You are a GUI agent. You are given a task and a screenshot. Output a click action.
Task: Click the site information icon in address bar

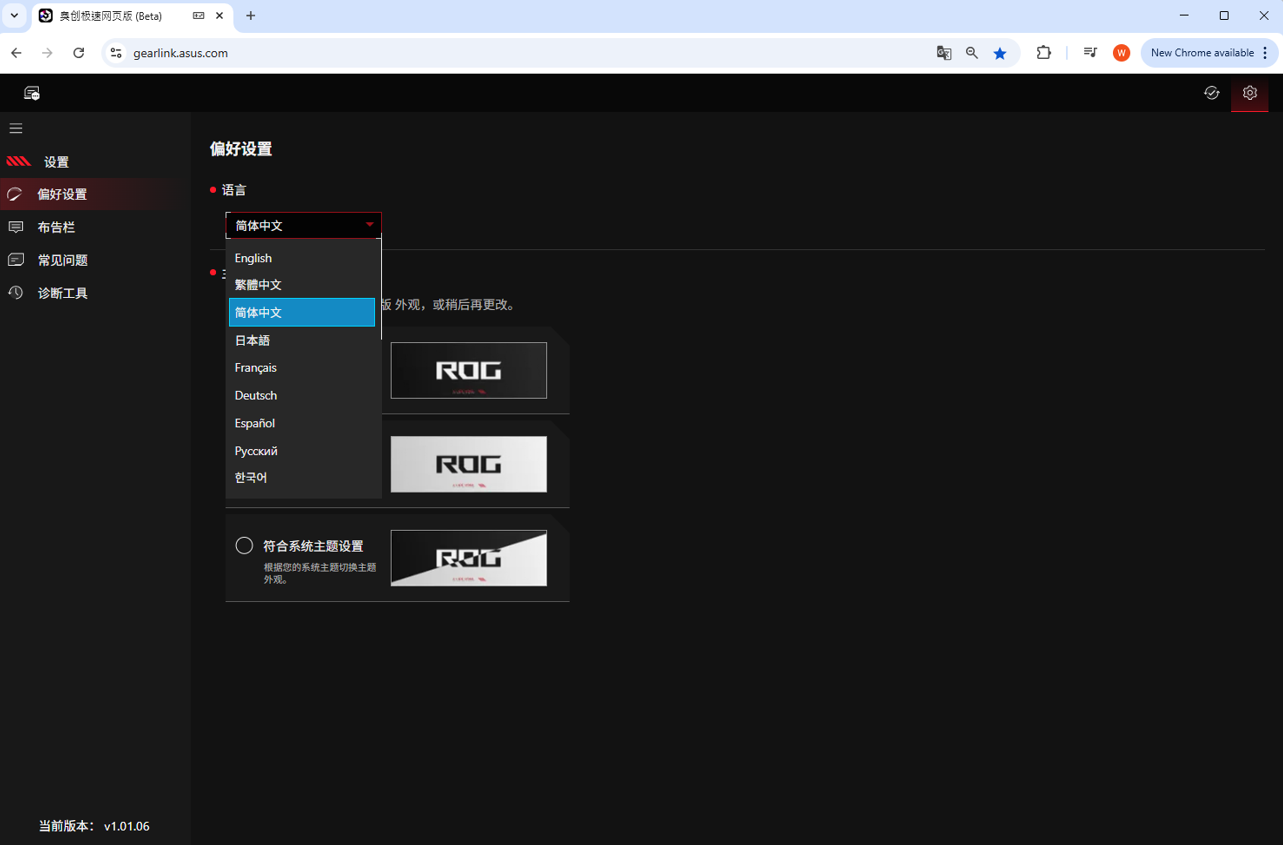[116, 53]
